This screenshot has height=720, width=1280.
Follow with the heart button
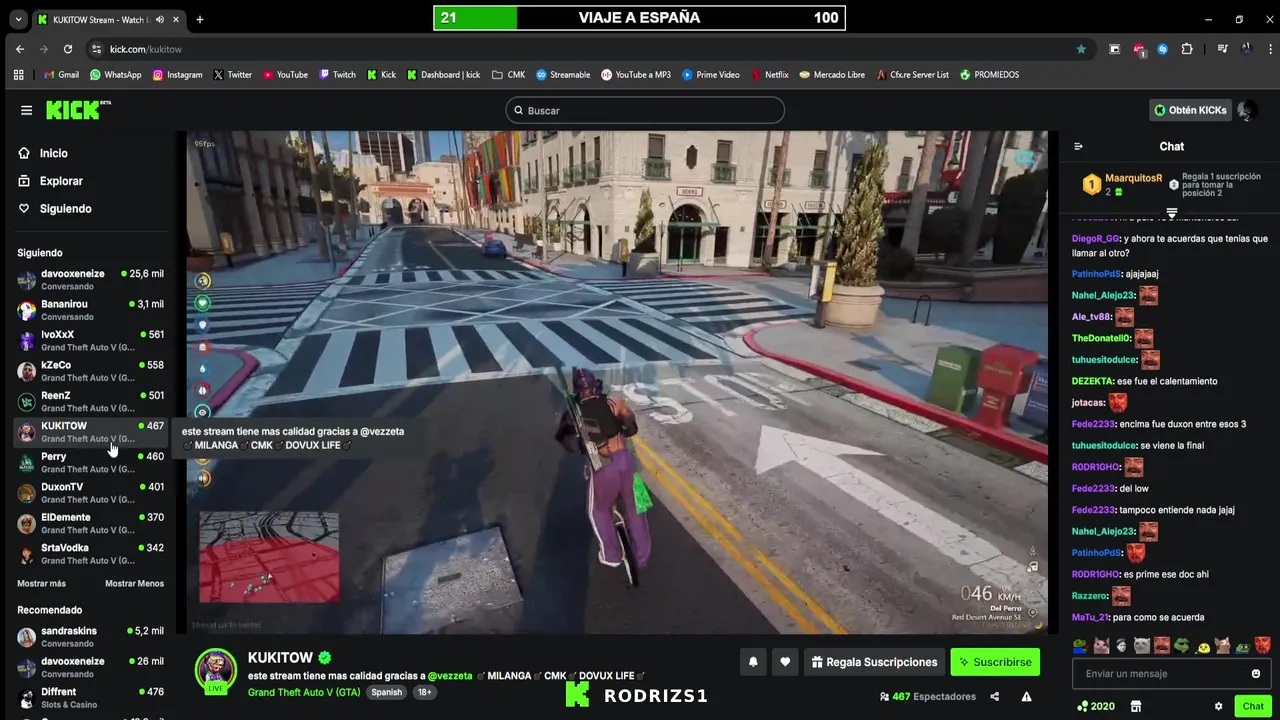pyautogui.click(x=785, y=662)
